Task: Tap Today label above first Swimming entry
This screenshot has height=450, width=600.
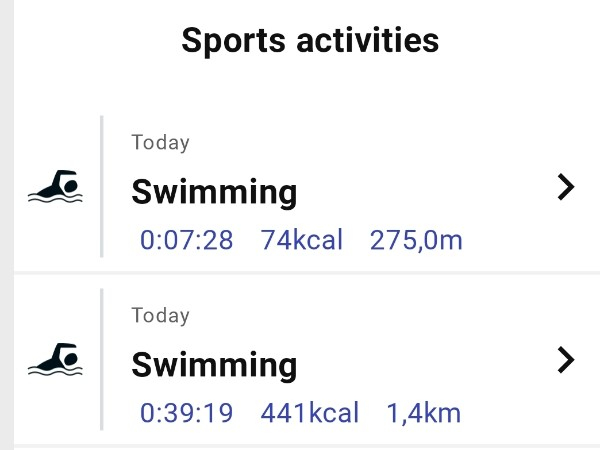Action: 160,143
